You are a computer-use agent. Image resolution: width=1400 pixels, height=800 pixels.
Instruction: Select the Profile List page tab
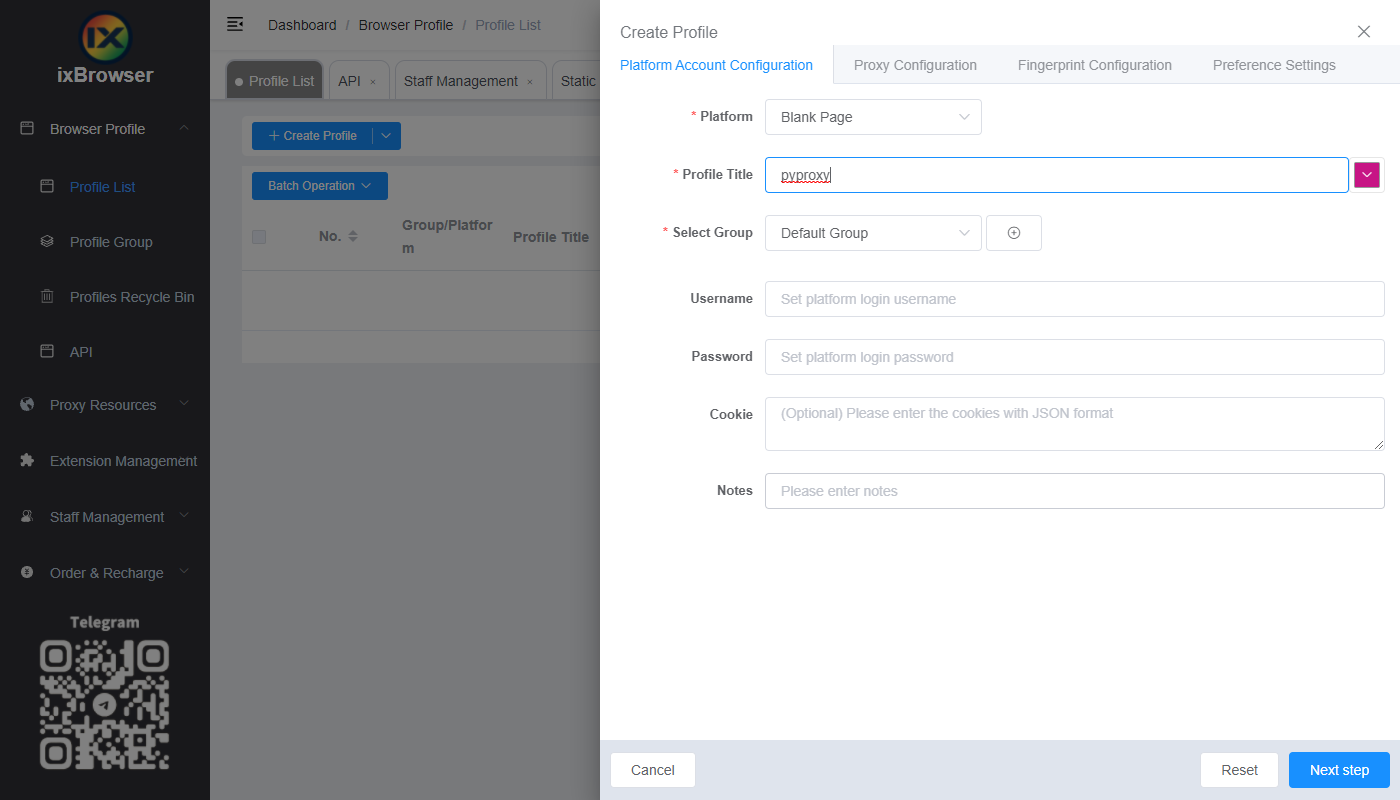[x=275, y=81]
